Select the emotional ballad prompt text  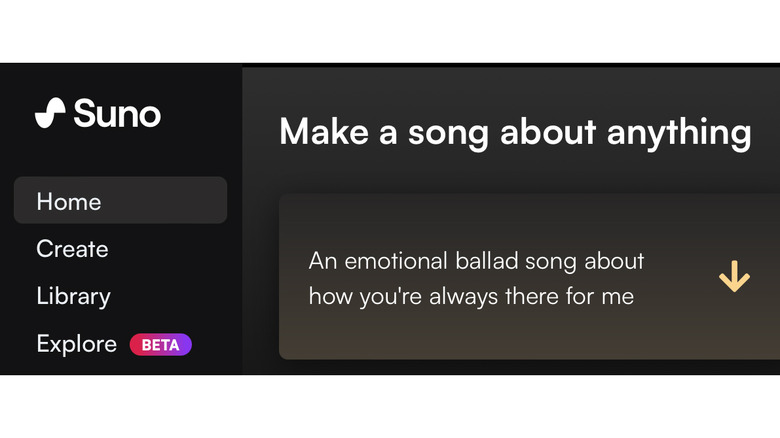point(476,278)
